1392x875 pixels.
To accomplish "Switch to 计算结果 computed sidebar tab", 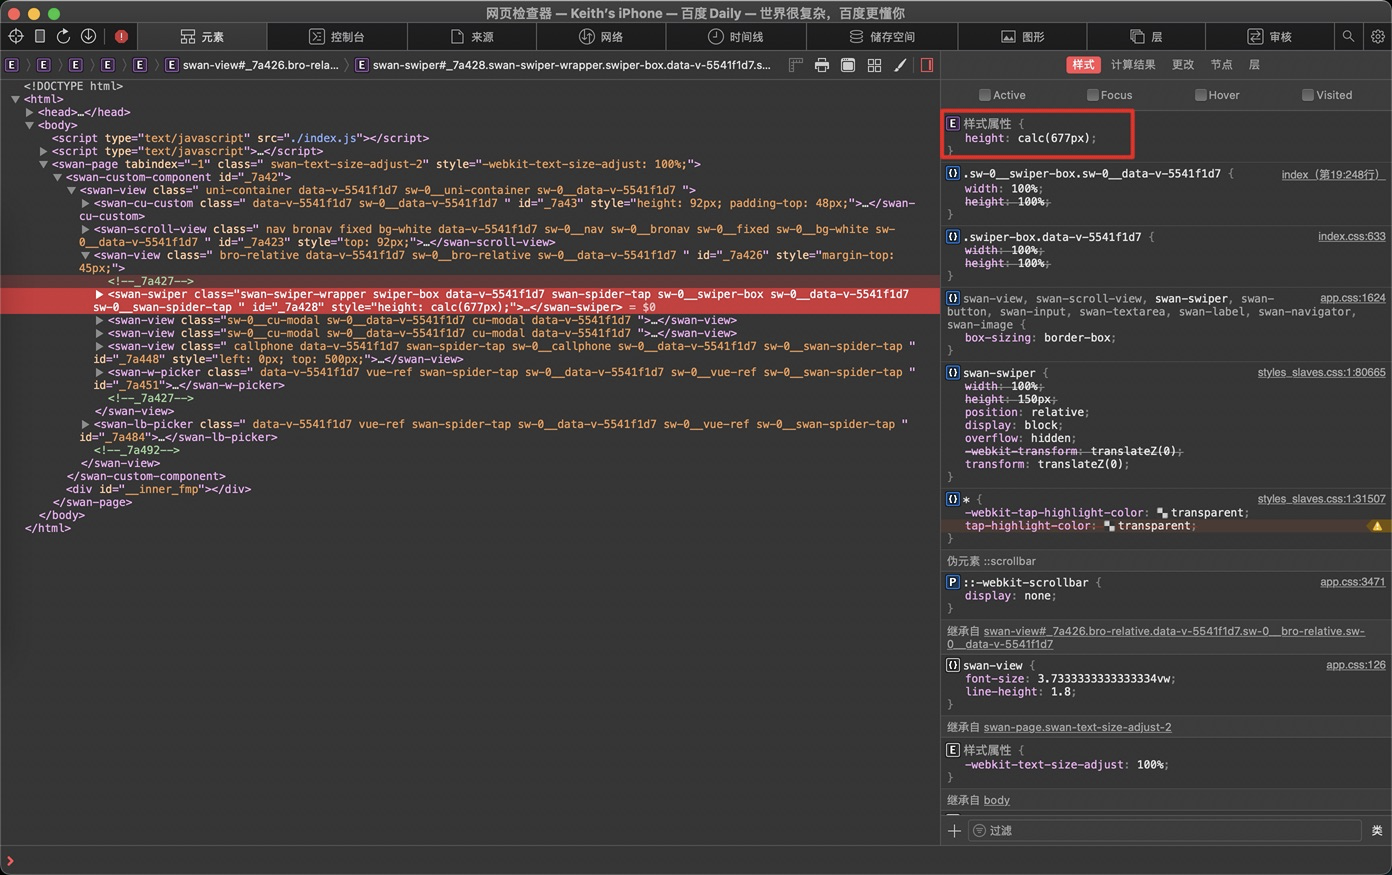I will (x=1133, y=65).
